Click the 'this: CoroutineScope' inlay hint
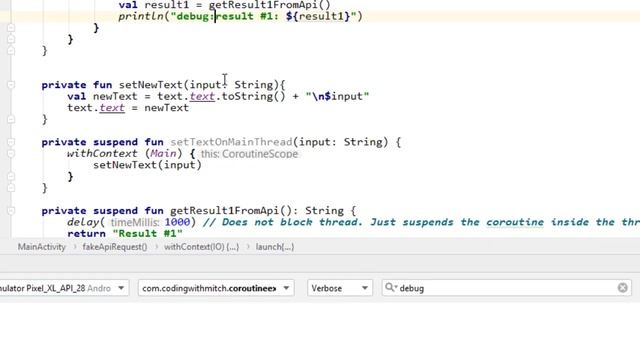Viewport: 640px width, 360px height. 249,154
